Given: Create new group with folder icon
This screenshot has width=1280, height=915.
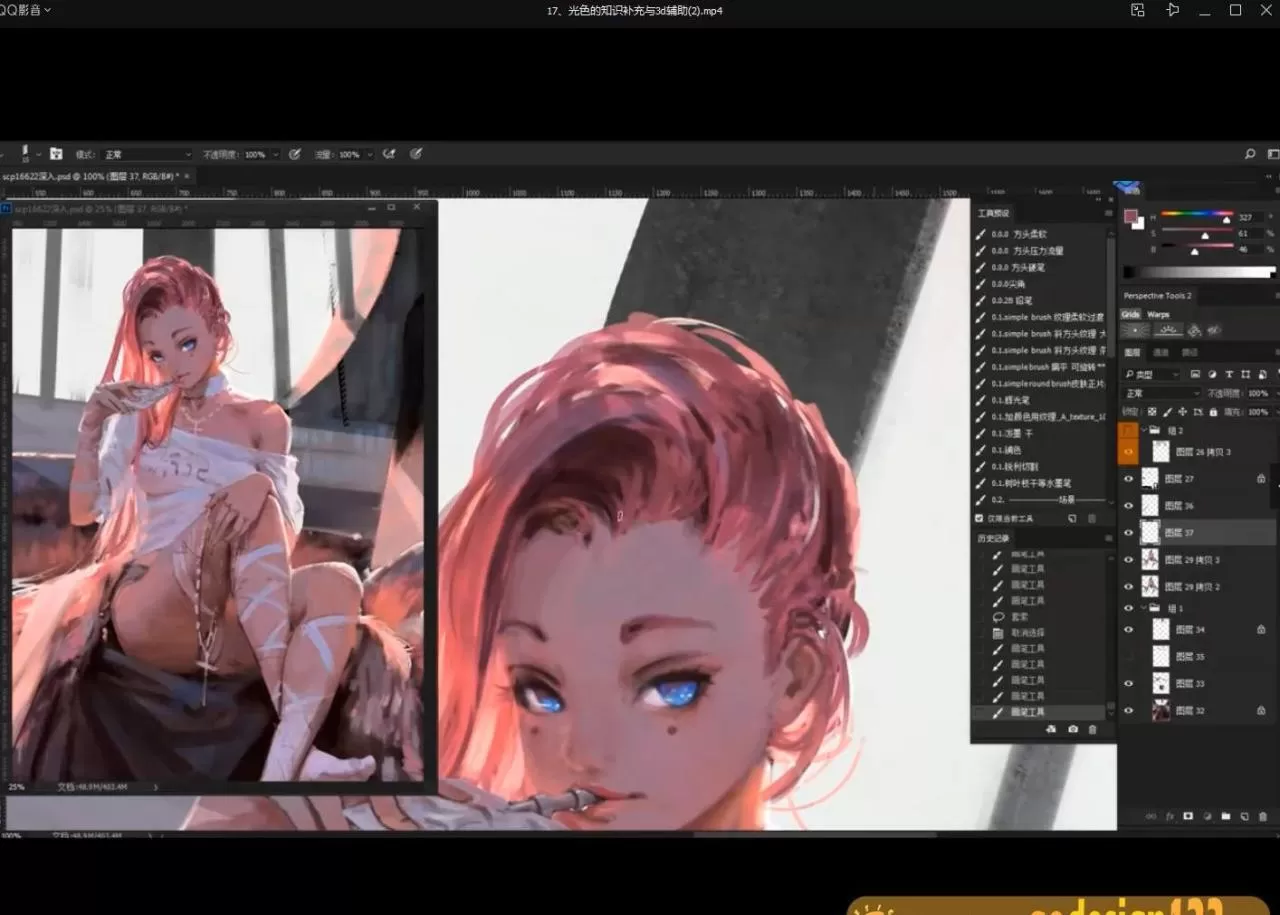Looking at the screenshot, I should 1225,816.
